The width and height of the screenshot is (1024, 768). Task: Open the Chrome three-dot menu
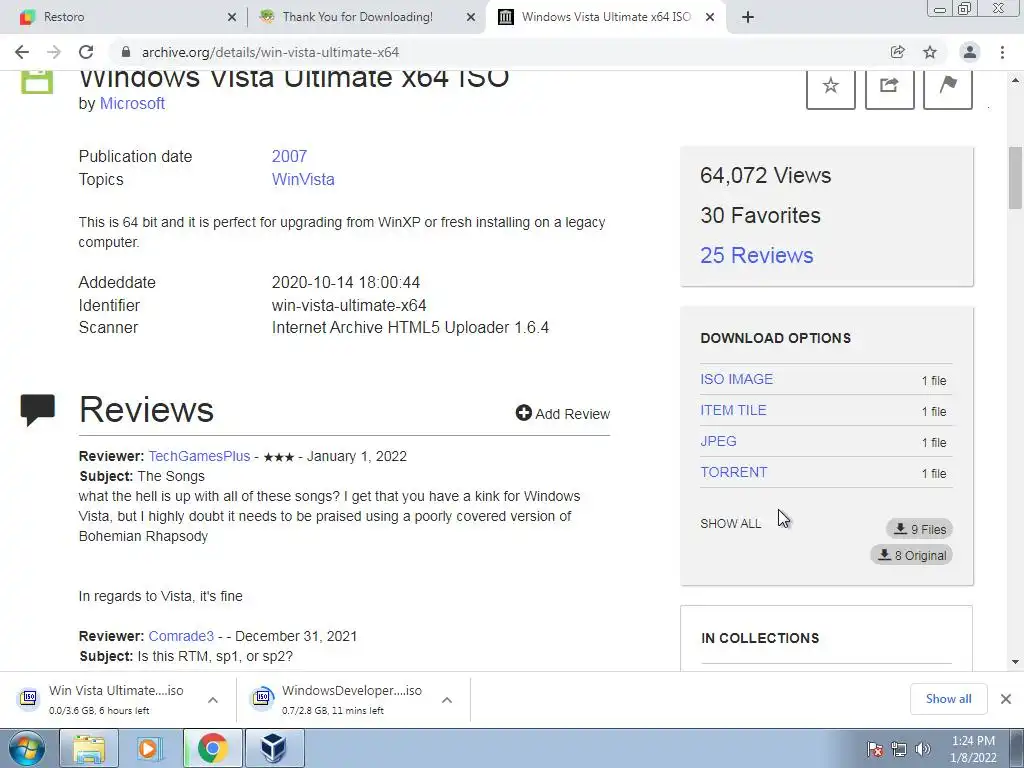(1002, 52)
